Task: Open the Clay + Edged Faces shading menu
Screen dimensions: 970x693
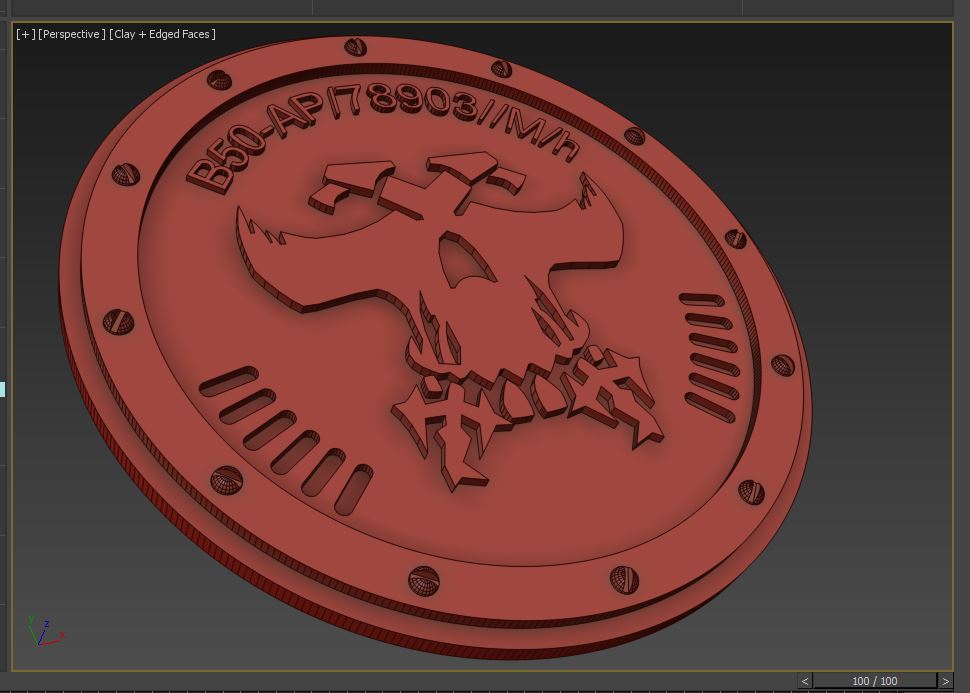Action: click(x=162, y=34)
